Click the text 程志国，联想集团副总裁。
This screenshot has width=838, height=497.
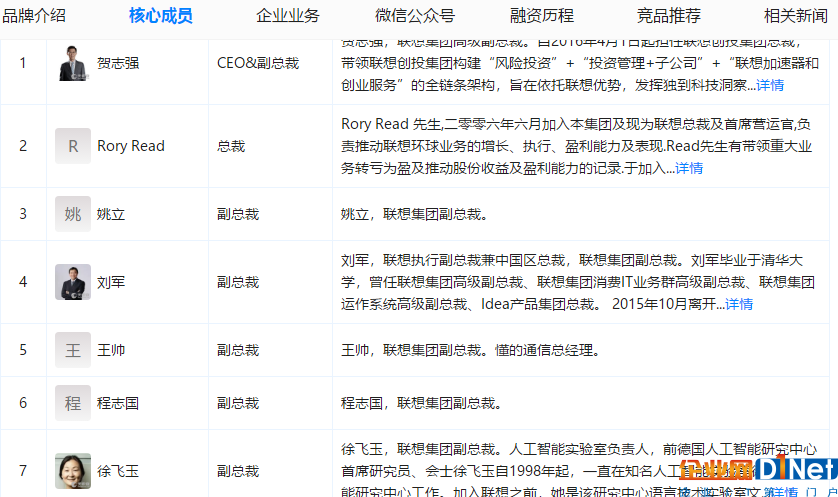coord(421,403)
